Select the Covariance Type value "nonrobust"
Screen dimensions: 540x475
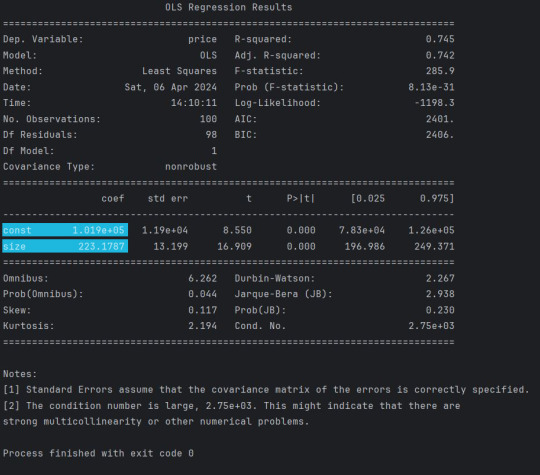[191, 166]
